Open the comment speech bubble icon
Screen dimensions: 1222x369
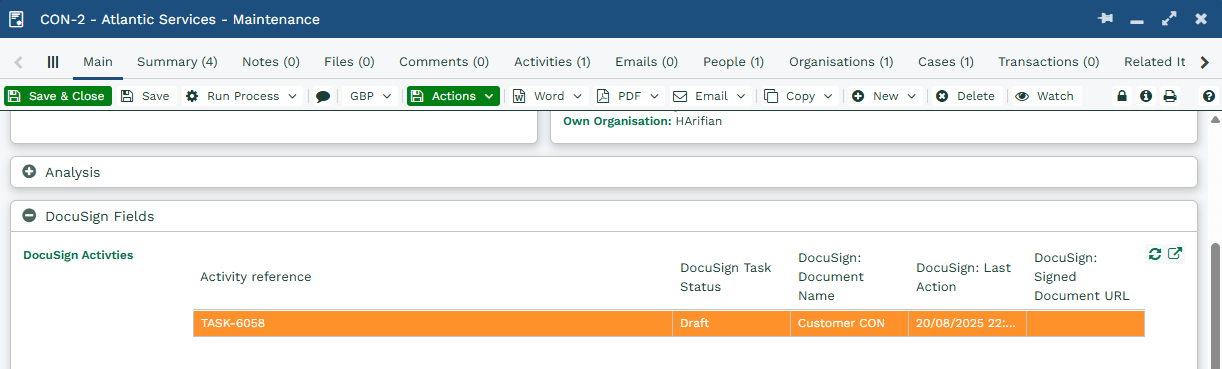pyautogui.click(x=322, y=97)
